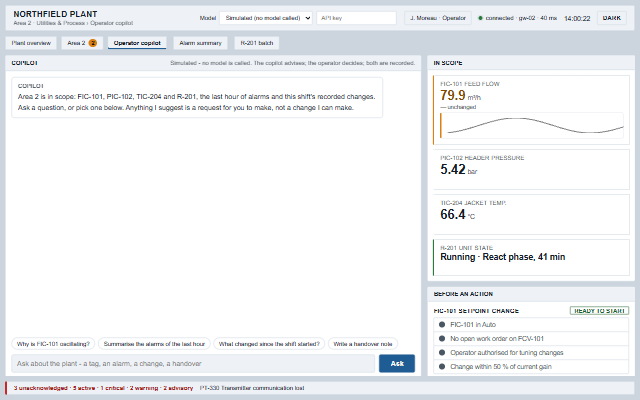640x400 pixels.
Task: Open the PIC-102 header pressure card
Action: click(x=531, y=169)
